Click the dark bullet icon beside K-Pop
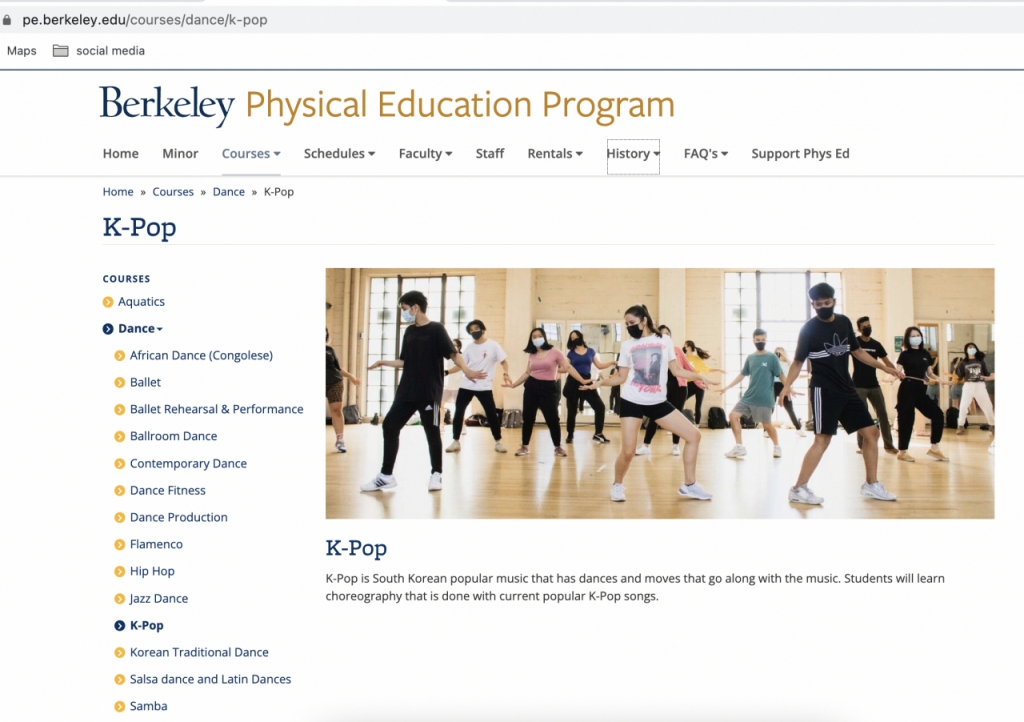 pos(120,626)
